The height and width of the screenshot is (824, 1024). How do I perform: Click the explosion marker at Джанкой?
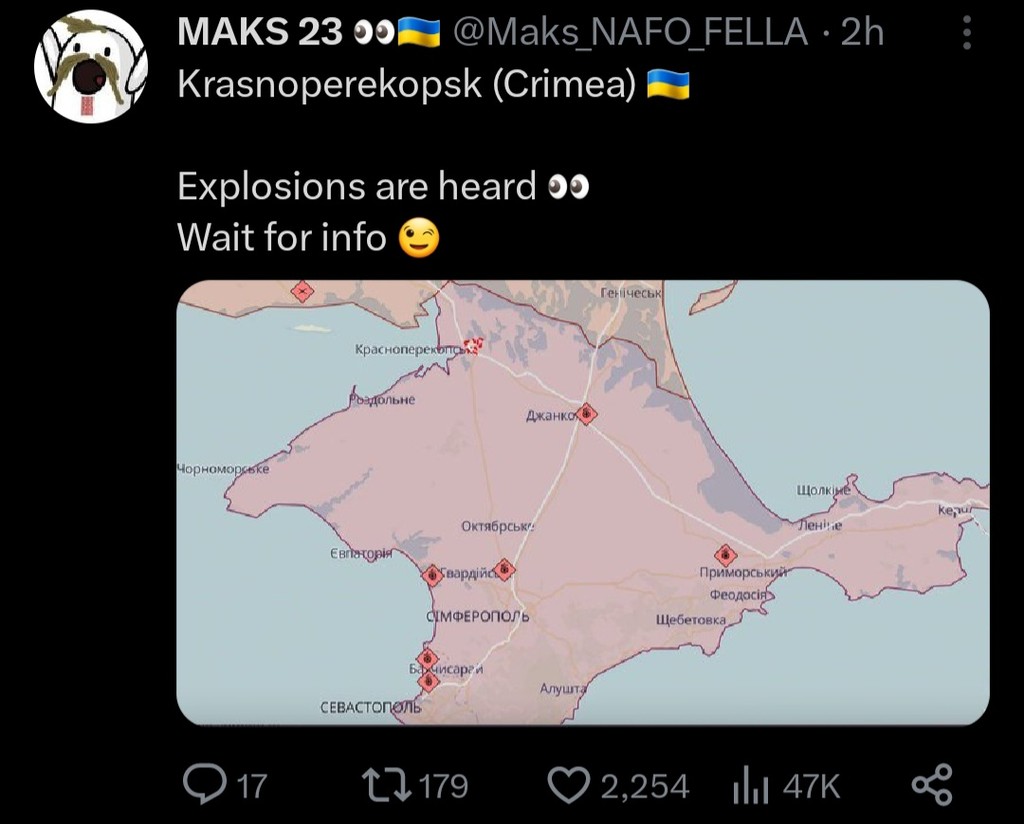point(588,413)
